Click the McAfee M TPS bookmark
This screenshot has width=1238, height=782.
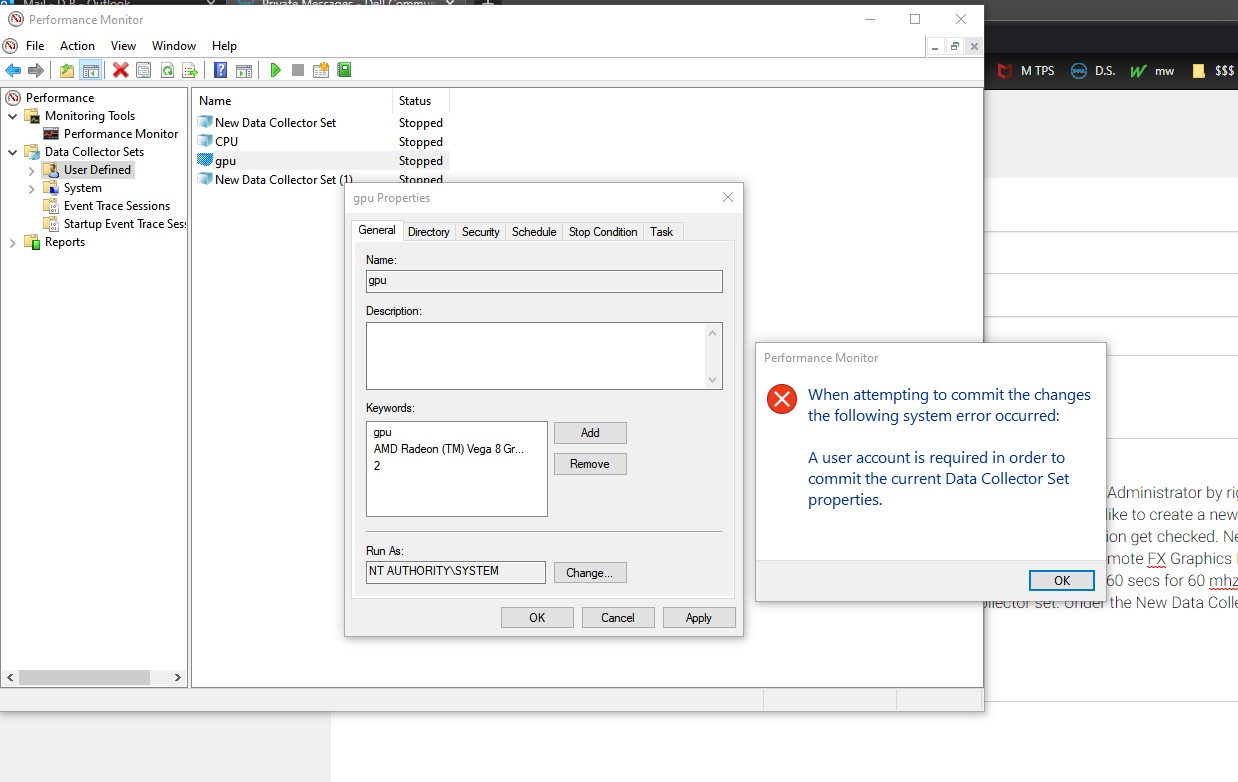(x=1026, y=71)
